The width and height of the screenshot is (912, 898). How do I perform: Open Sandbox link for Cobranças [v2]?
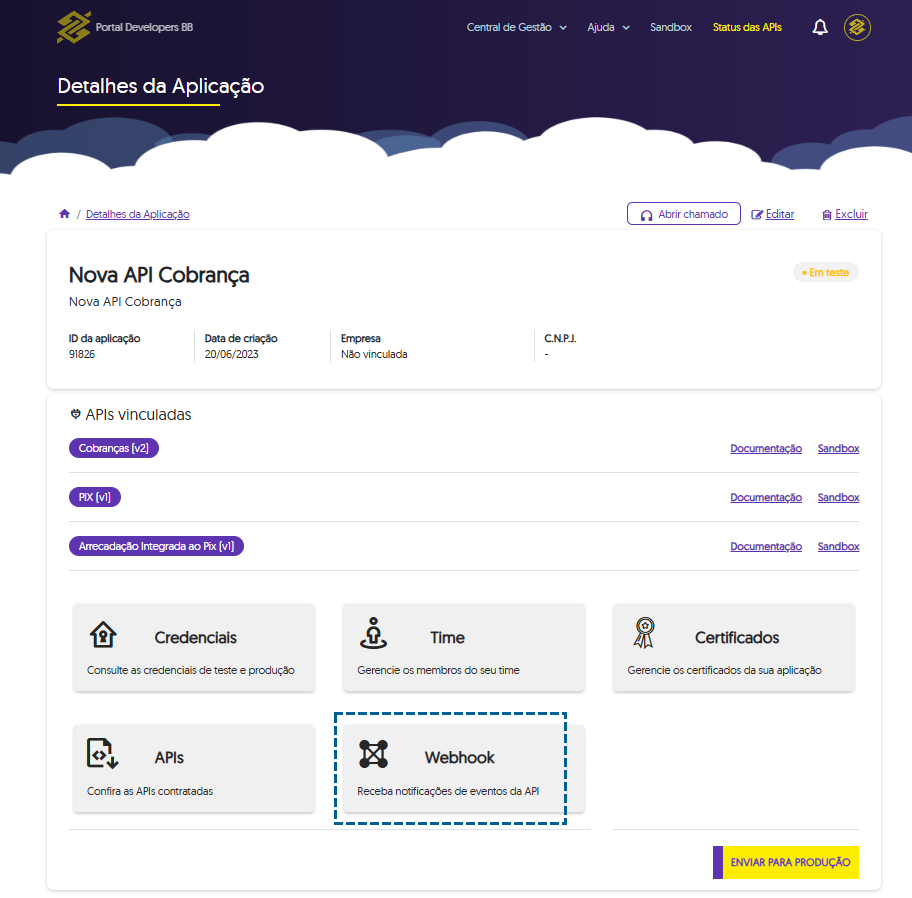click(x=838, y=448)
